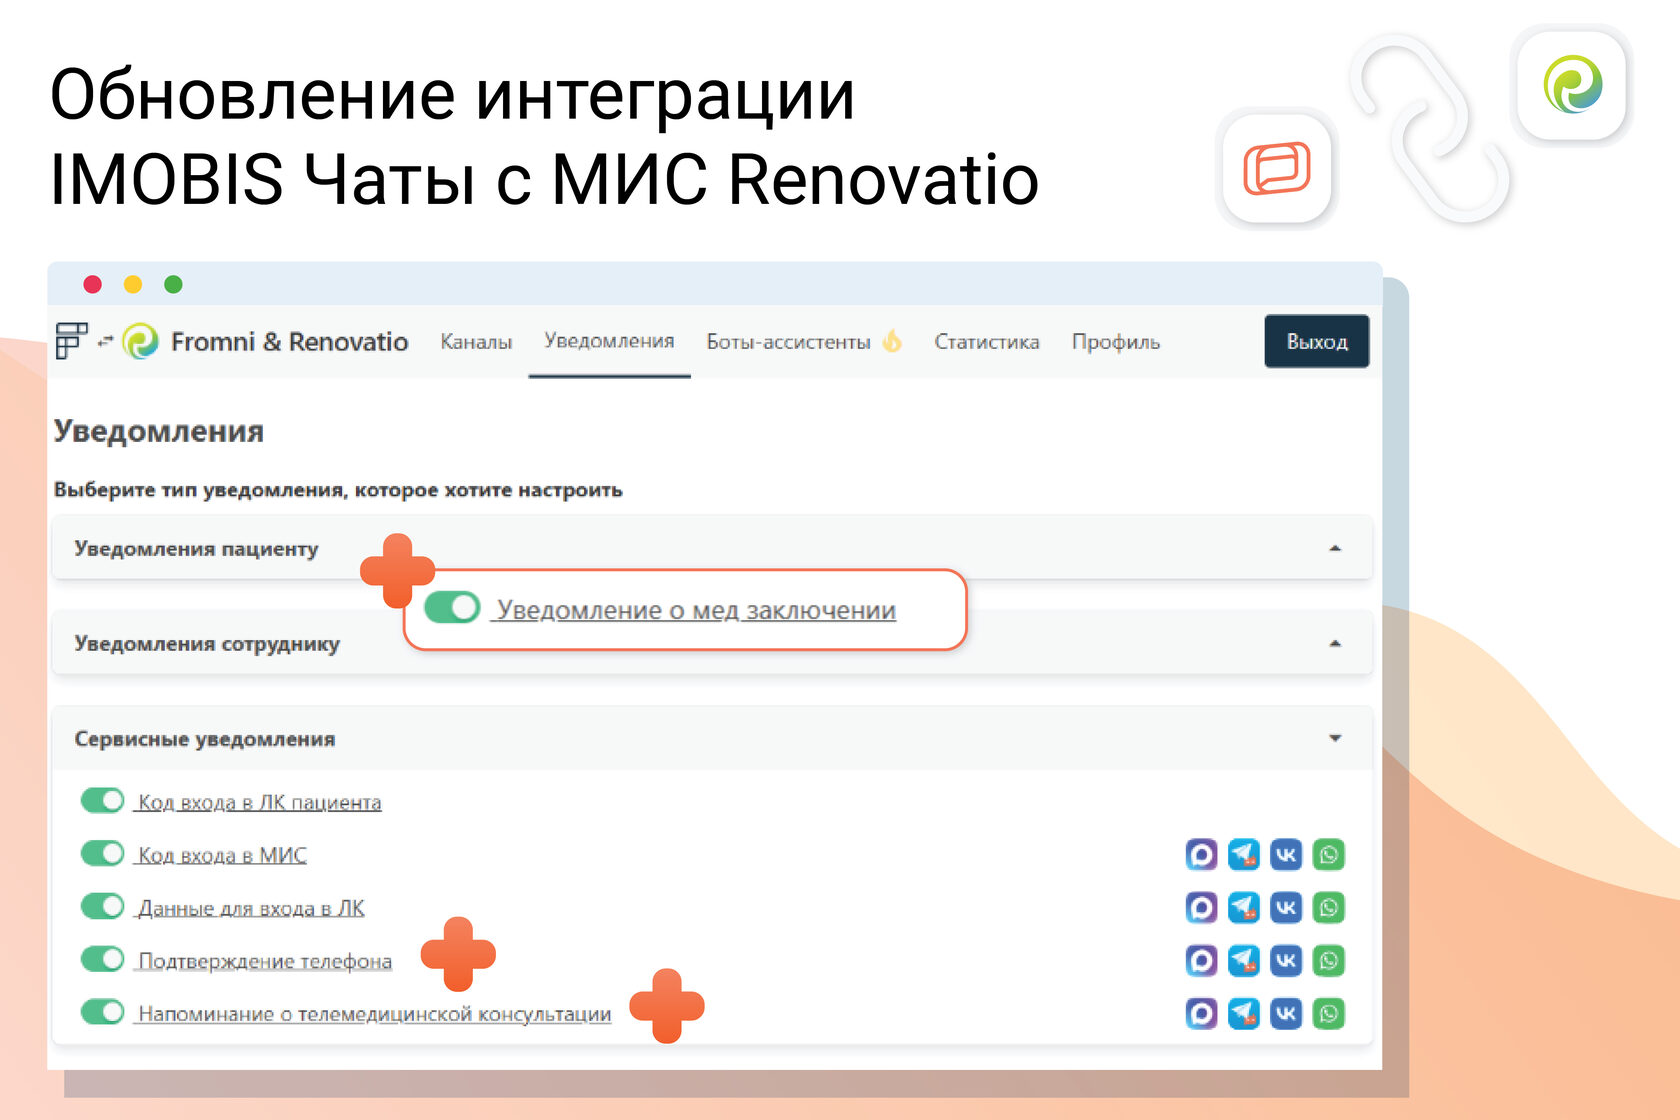This screenshot has width=1680, height=1120.
Task: Pick the Telegram icon for Подтверждение телефона
Action: click(1243, 960)
